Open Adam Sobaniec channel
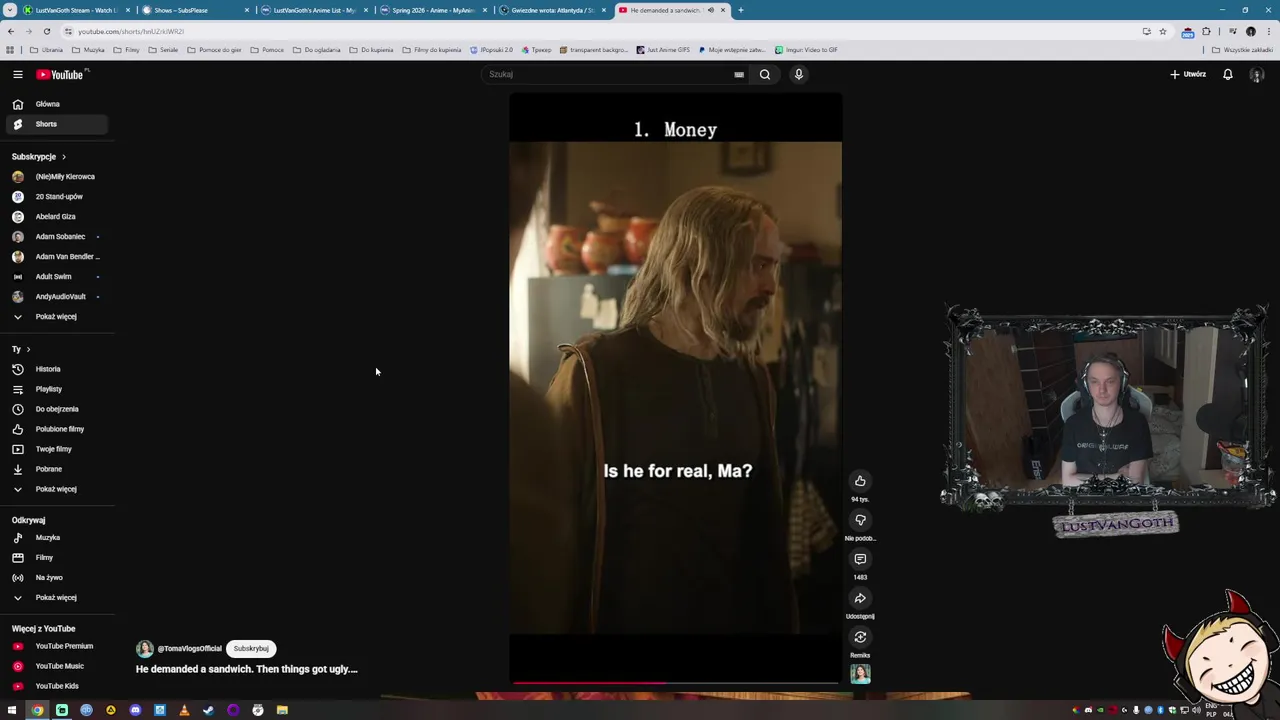The height and width of the screenshot is (720, 1280). coord(57,237)
